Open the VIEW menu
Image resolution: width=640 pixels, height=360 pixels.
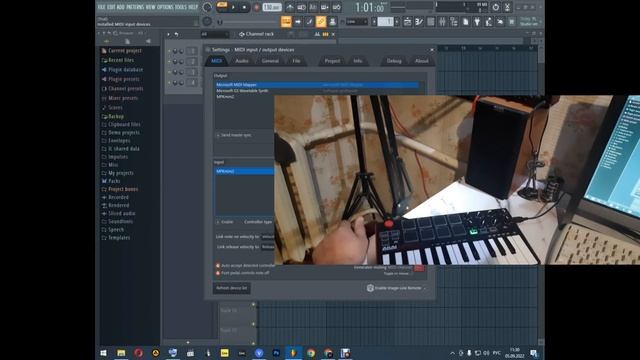pyautogui.click(x=150, y=7)
